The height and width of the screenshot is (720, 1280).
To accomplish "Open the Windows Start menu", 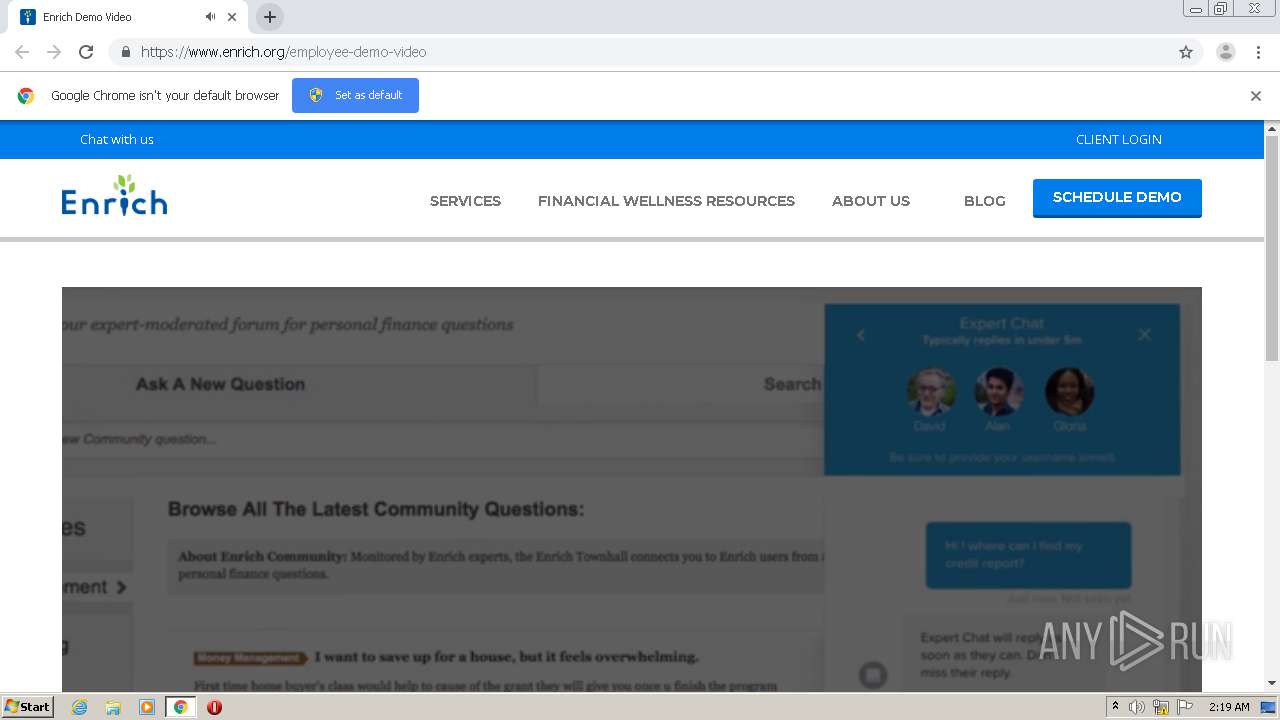I will [27, 707].
